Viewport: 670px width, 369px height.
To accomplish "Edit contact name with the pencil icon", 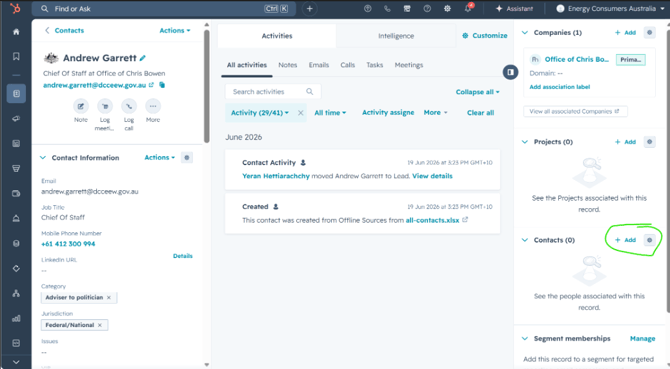I will click(x=143, y=58).
